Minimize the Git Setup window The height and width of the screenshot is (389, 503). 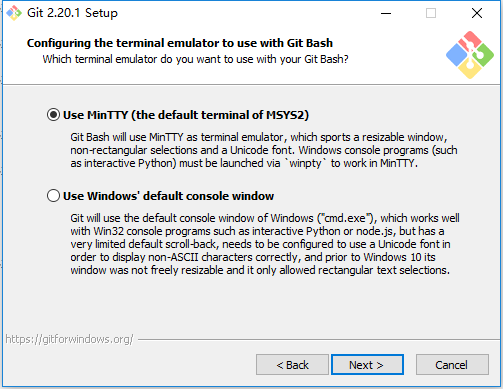point(386,13)
